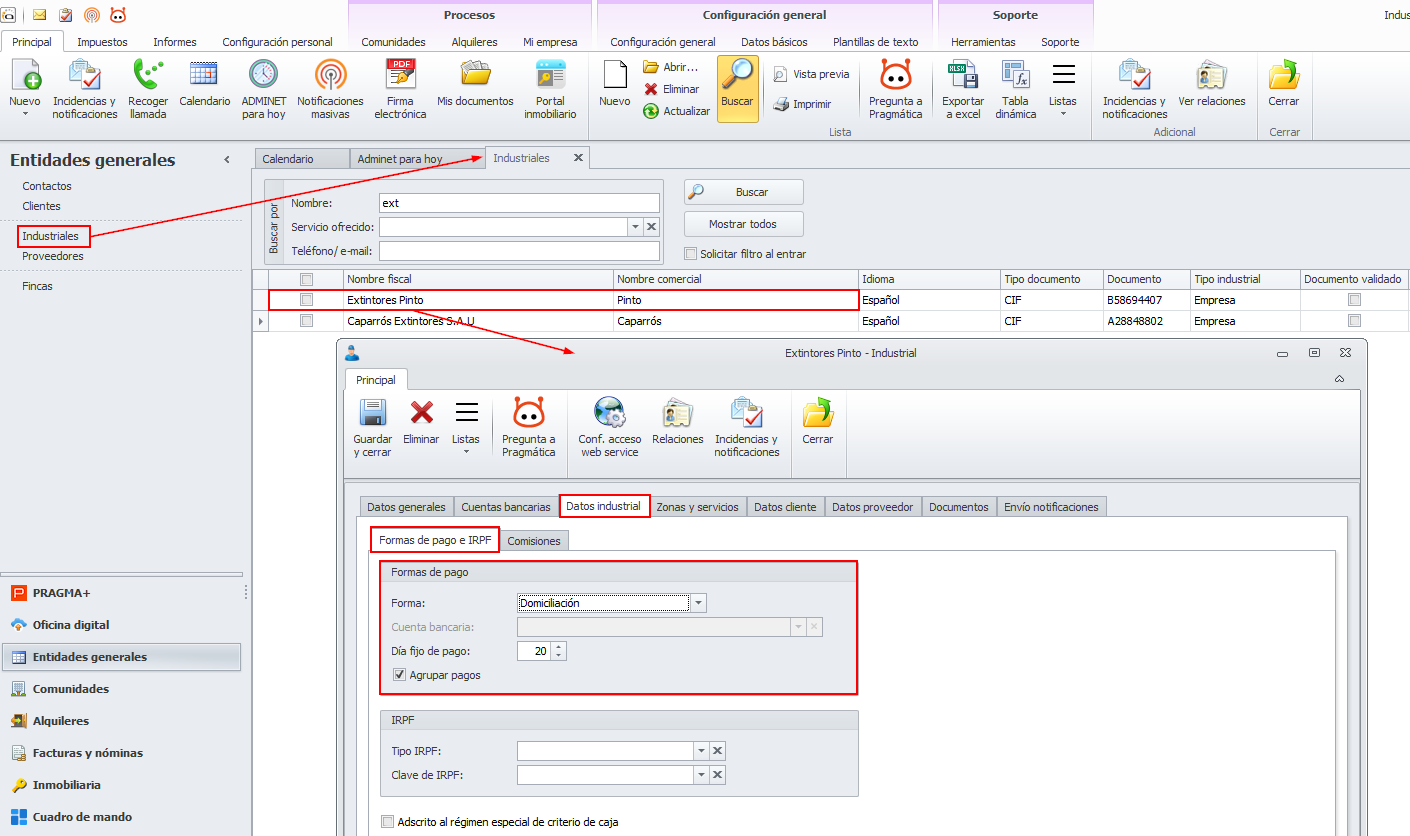Screen dimensions: 1410x836
Task: Select Proveedores in Entidades generales list
Action: click(x=53, y=256)
